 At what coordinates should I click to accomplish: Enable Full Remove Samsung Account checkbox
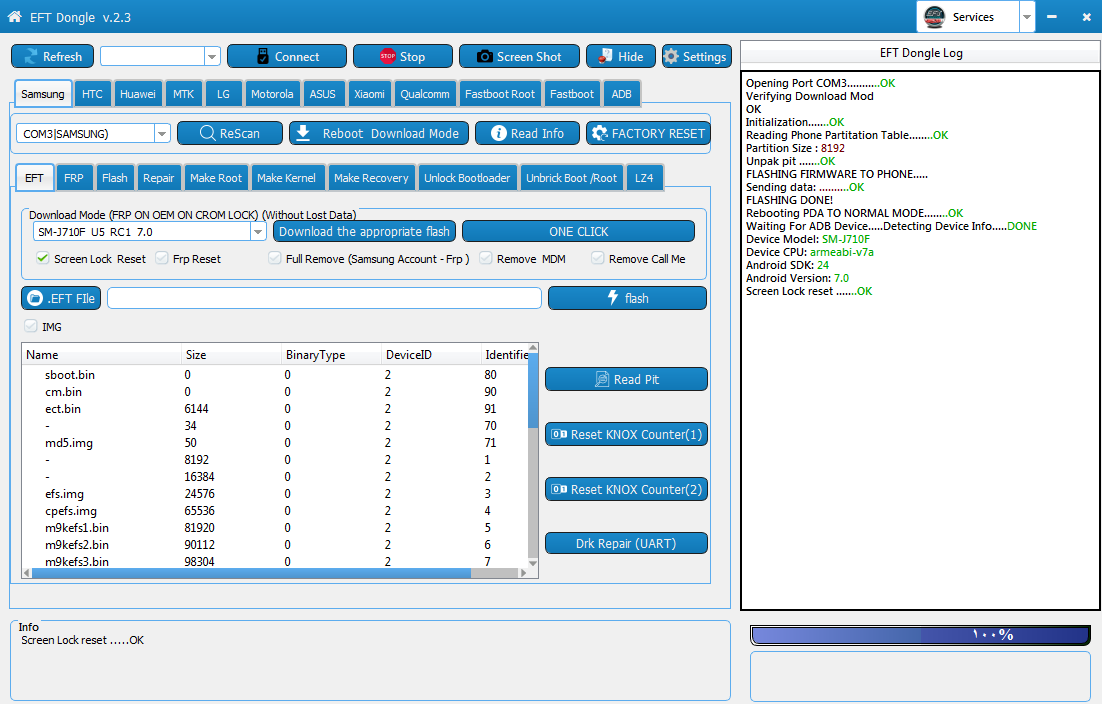[275, 258]
